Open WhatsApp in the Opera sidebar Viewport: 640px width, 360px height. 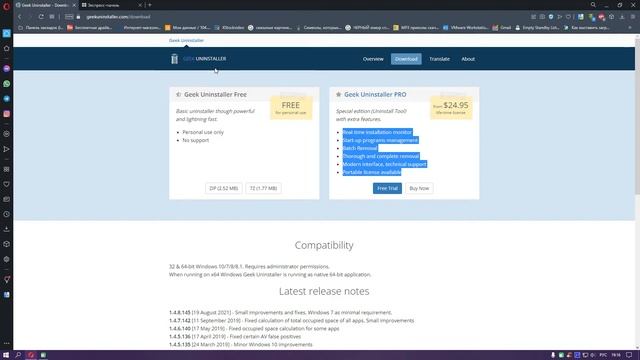coord(7,84)
